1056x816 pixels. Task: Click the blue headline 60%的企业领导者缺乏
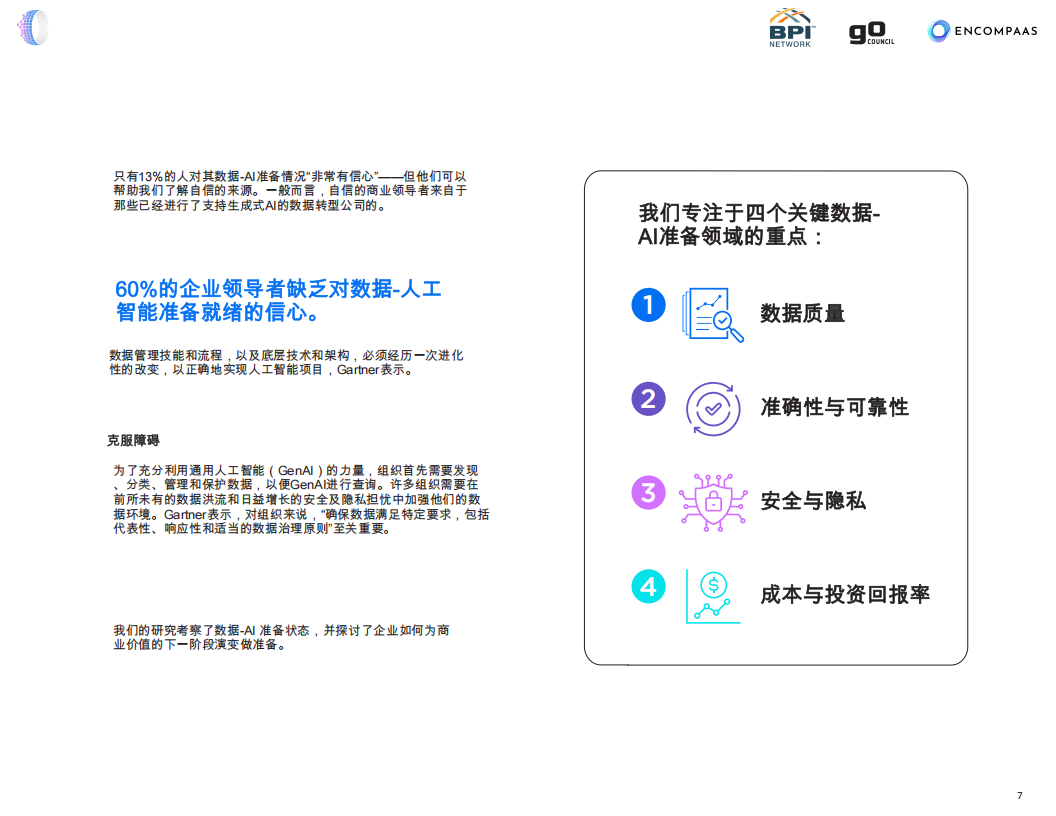(278, 300)
